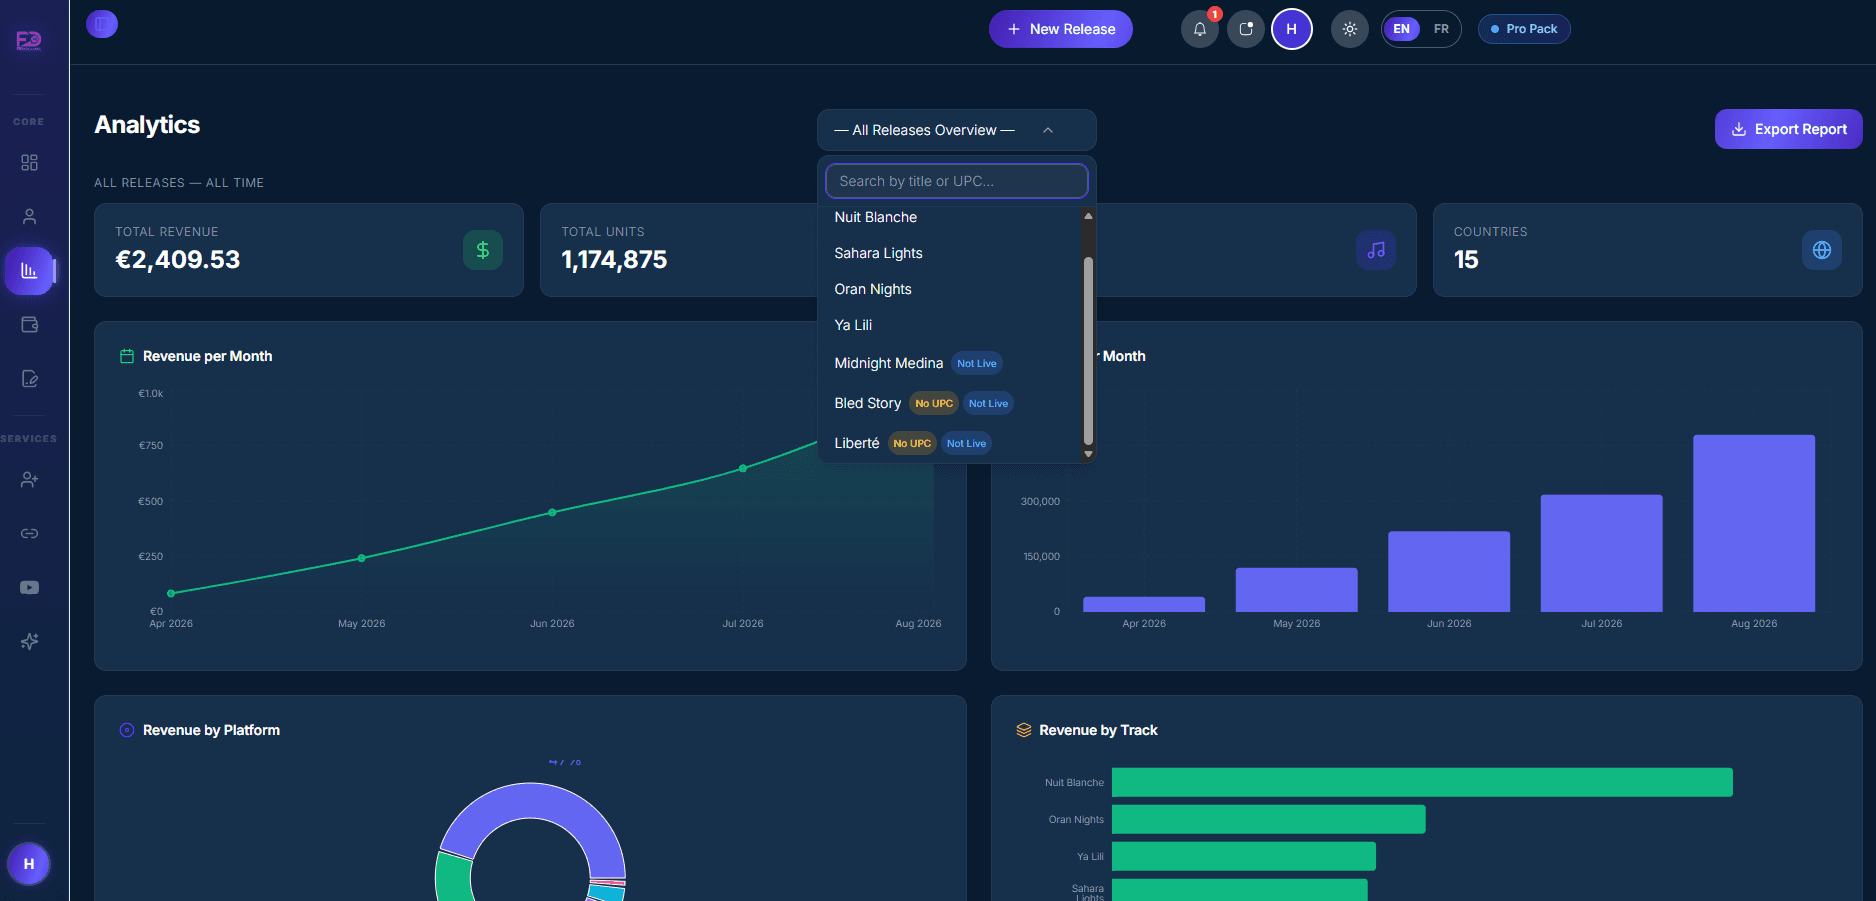Click the Countries value 15

tap(1466, 260)
